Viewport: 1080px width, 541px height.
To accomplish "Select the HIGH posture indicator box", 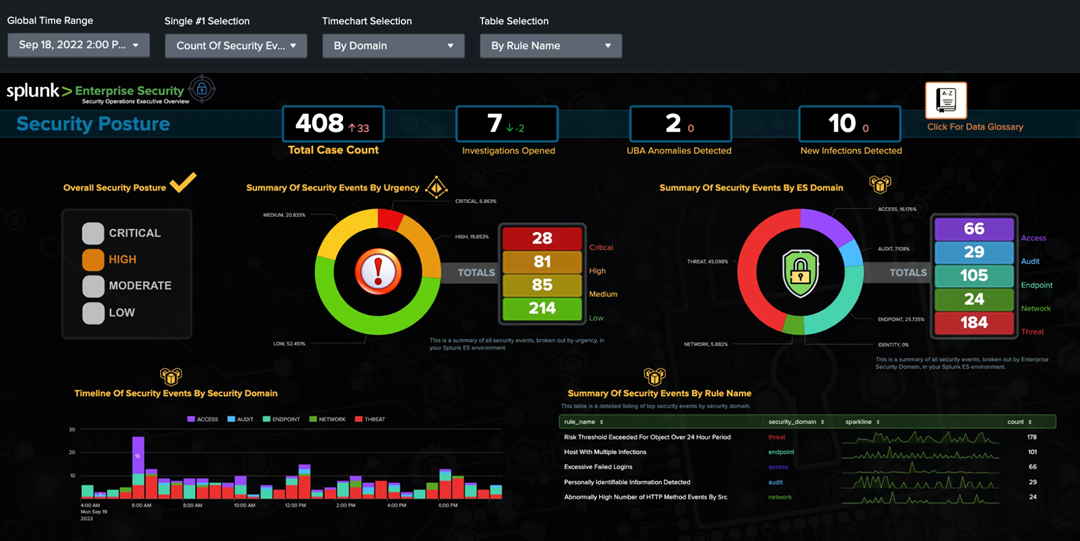I will tap(93, 260).
